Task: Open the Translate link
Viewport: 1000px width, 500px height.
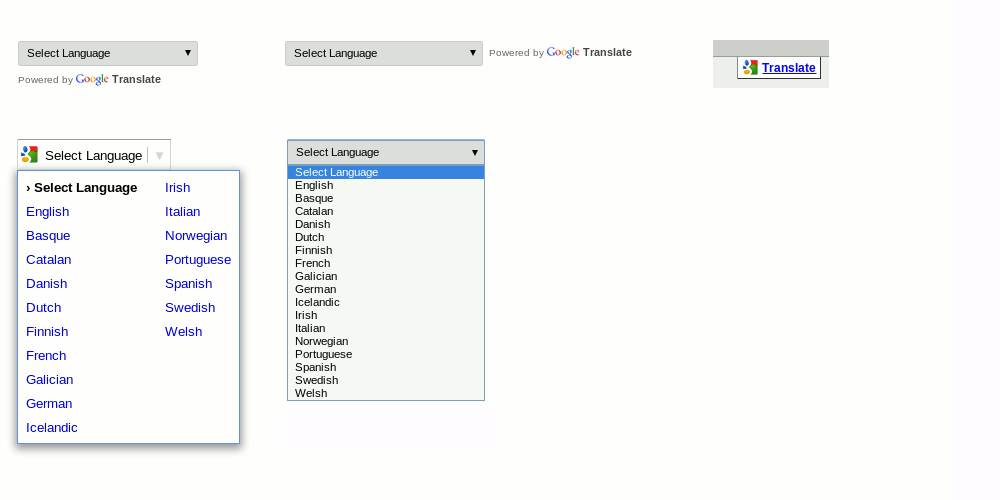Action: pos(788,68)
